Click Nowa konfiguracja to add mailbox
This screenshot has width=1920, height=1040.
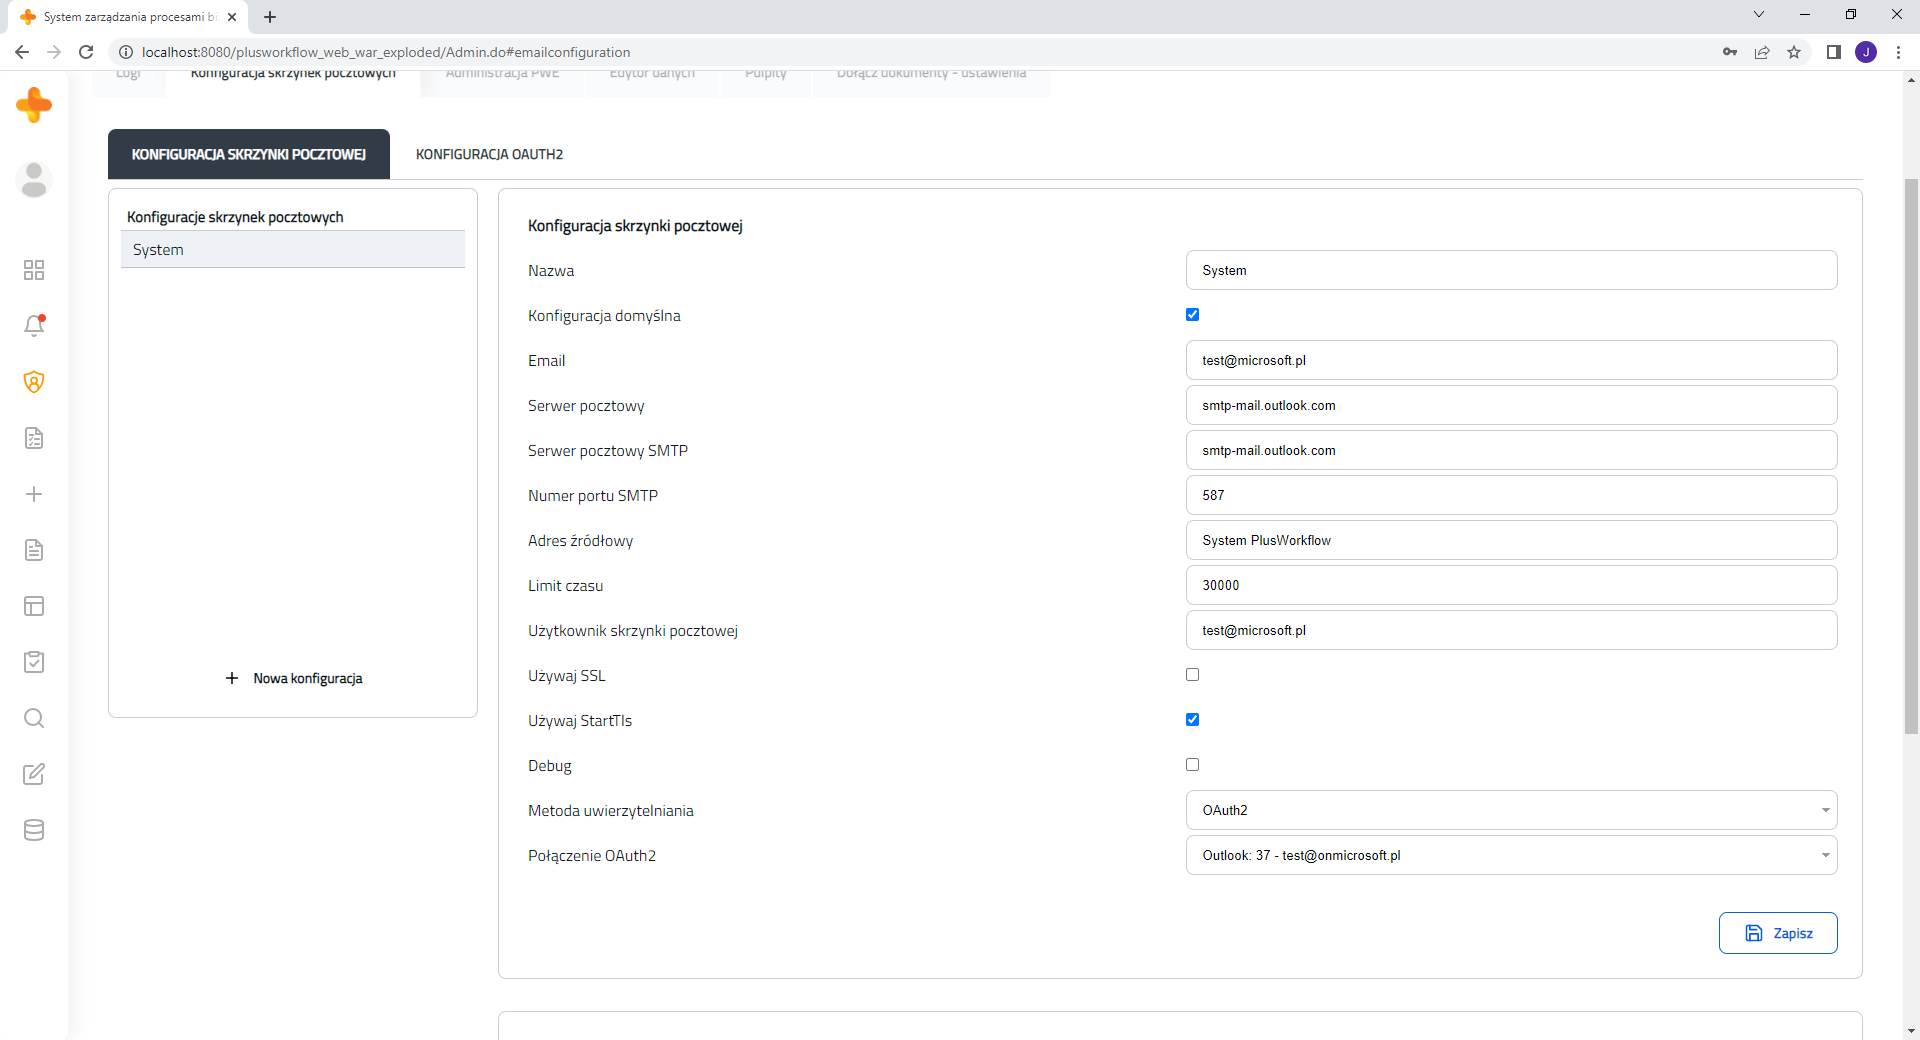click(x=294, y=678)
